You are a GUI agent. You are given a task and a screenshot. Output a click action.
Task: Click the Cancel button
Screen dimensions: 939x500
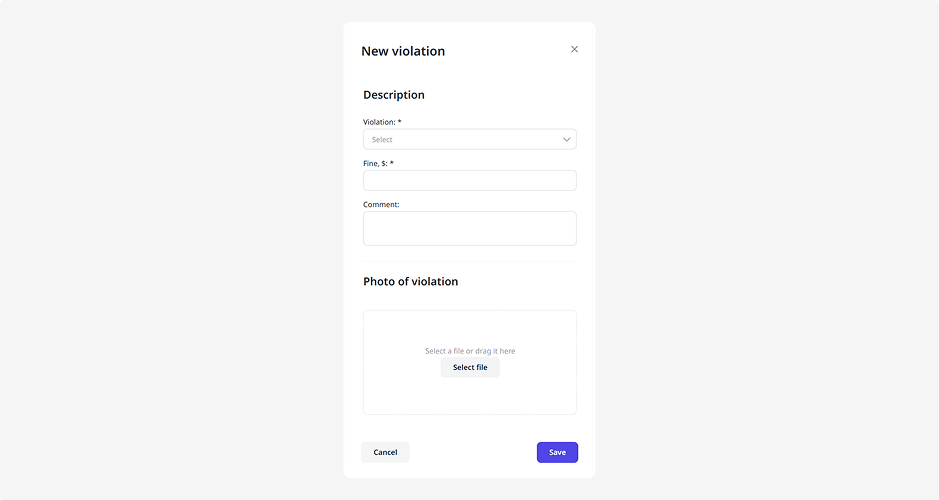[385, 453]
